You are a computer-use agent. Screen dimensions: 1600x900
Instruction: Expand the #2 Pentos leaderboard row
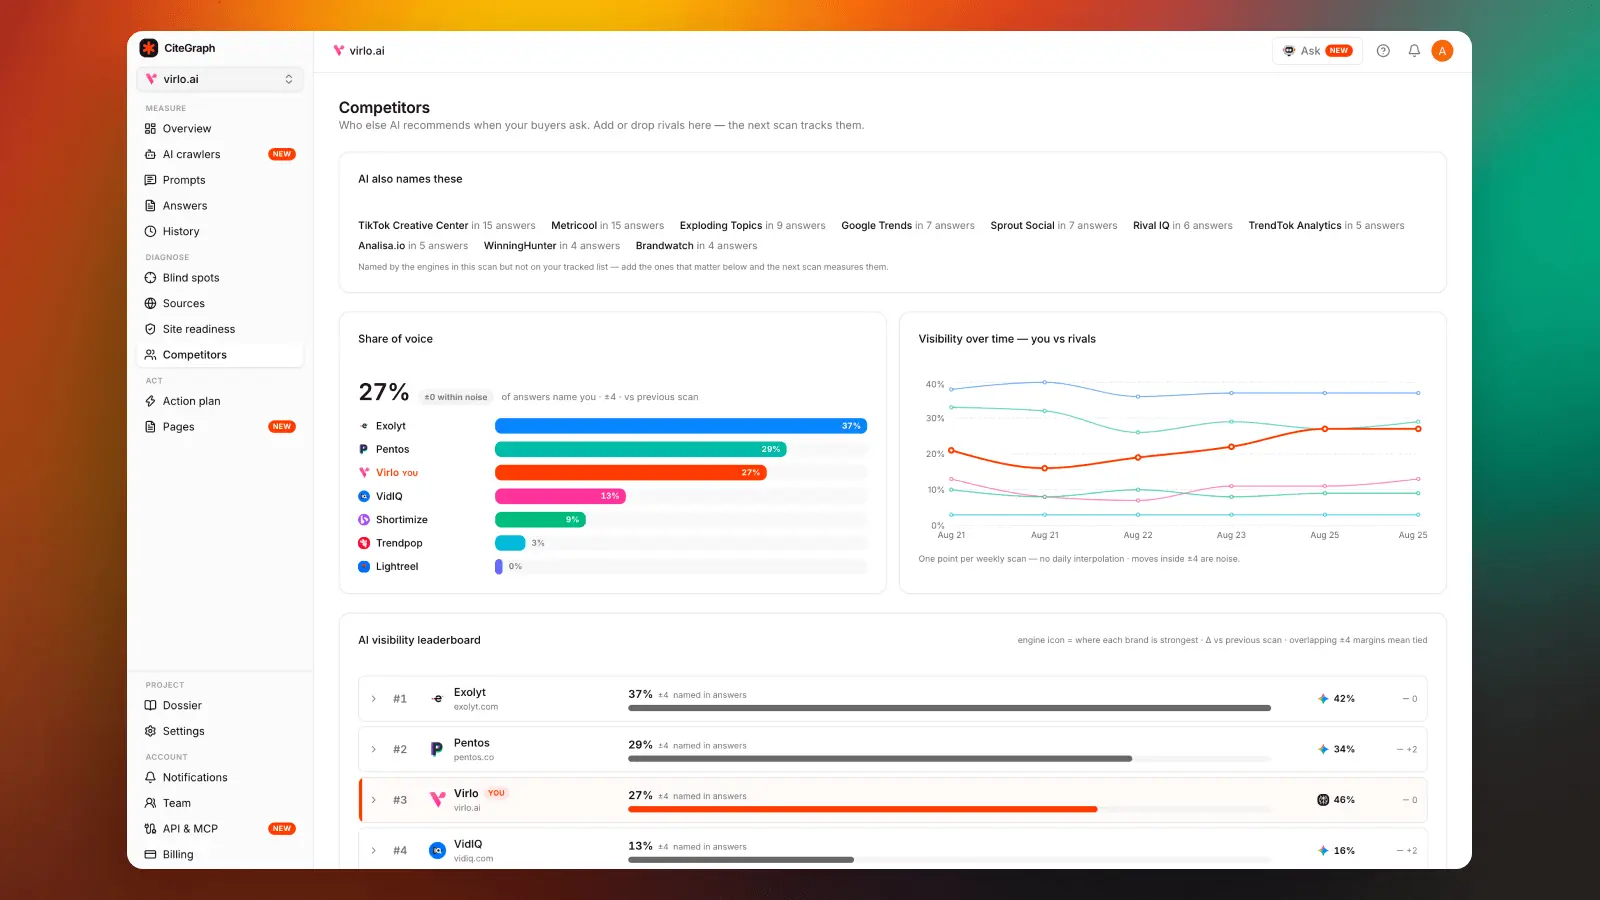point(374,750)
